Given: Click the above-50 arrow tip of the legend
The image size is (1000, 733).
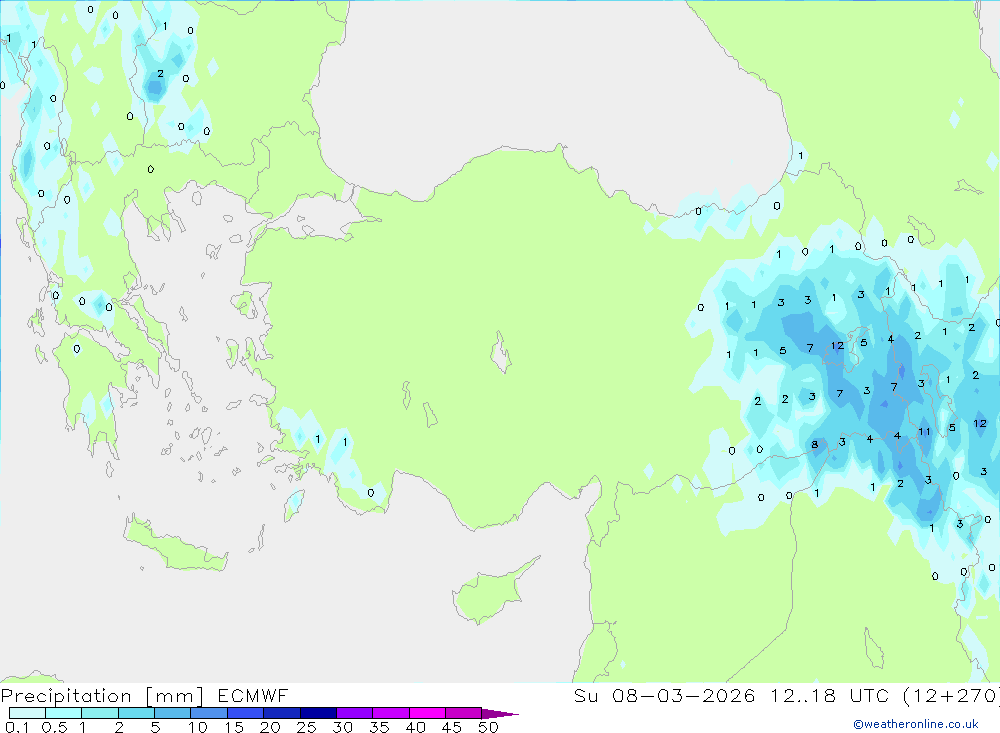Looking at the screenshot, I should click(x=500, y=714).
